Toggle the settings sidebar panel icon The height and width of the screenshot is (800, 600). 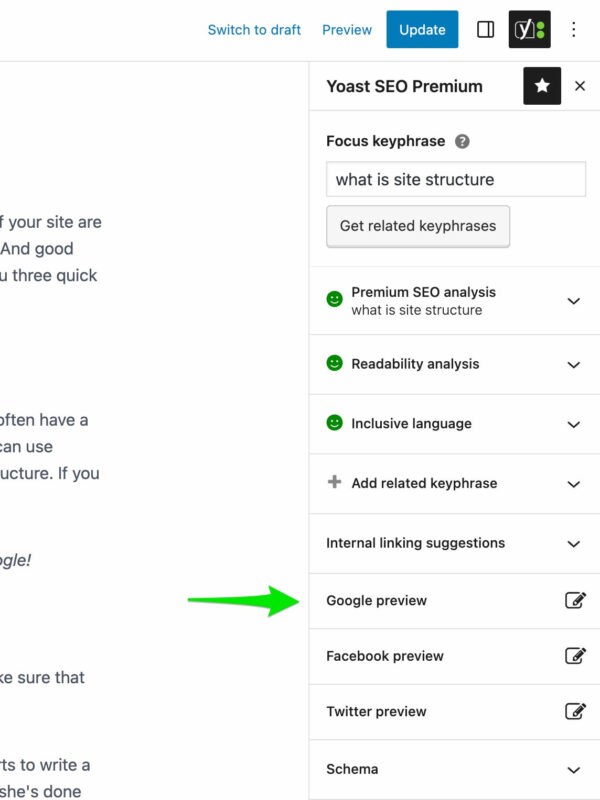(x=485, y=29)
